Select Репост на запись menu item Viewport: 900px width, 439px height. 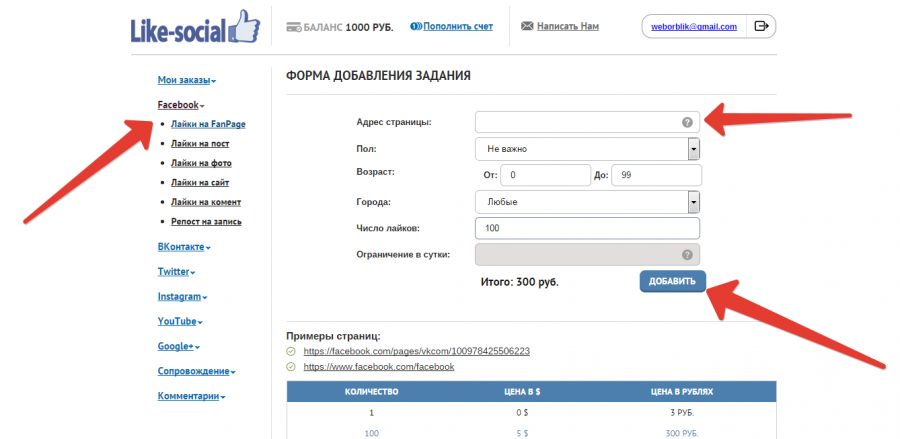(206, 222)
